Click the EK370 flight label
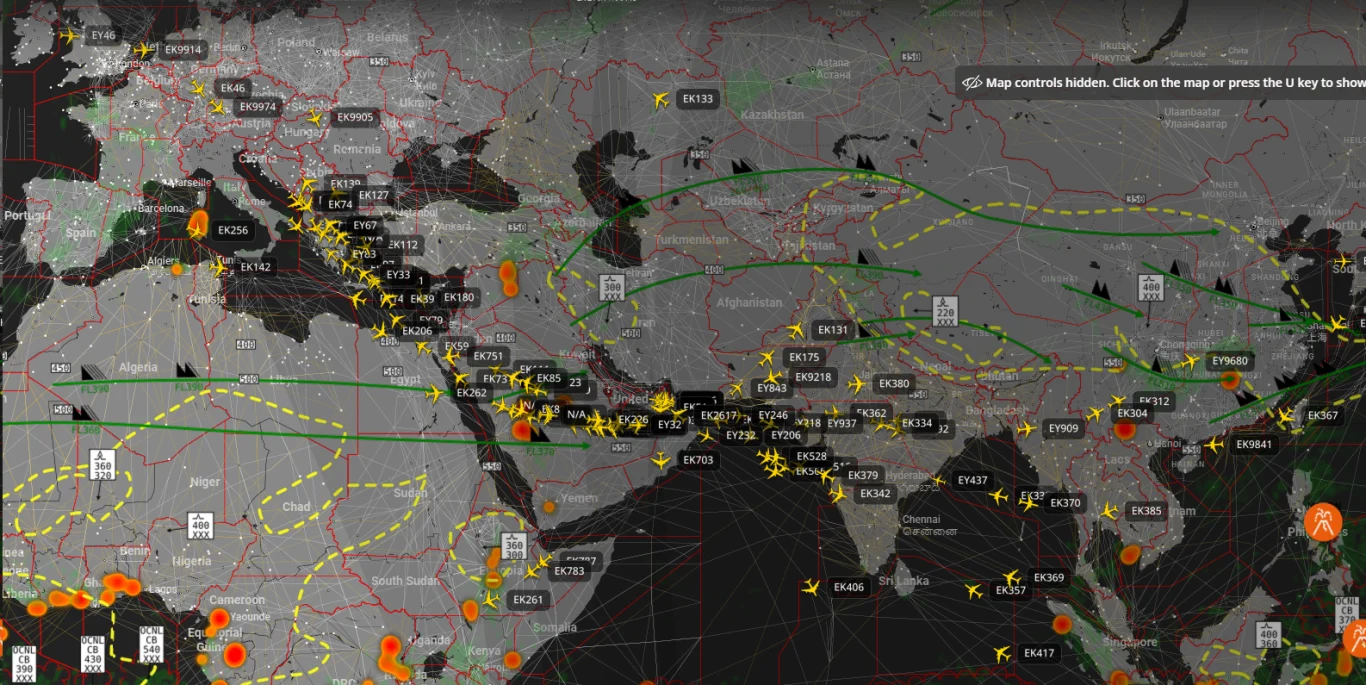This screenshot has height=685, width=1366. (1066, 503)
